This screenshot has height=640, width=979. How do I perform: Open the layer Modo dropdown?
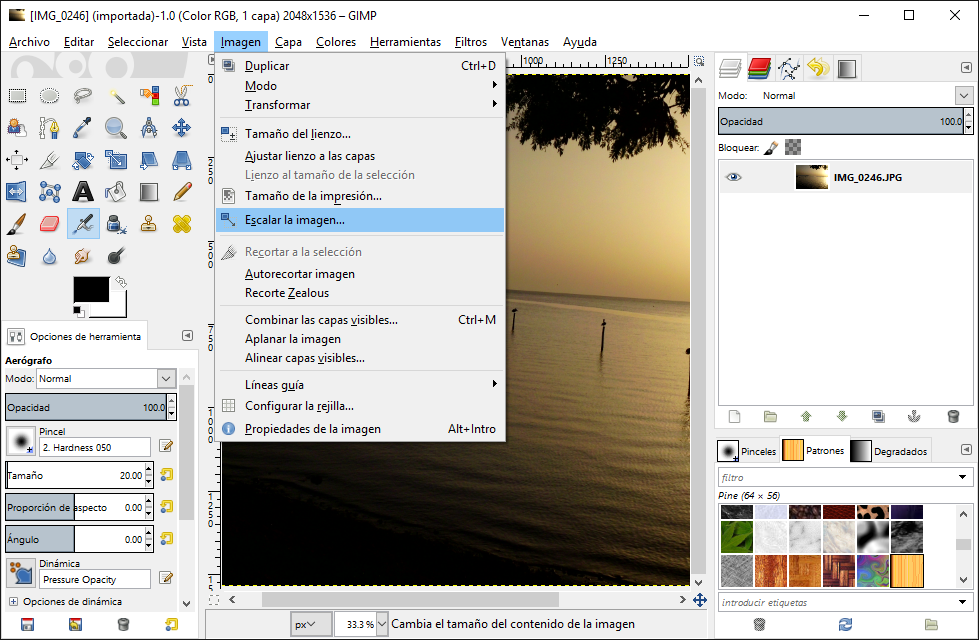point(963,96)
